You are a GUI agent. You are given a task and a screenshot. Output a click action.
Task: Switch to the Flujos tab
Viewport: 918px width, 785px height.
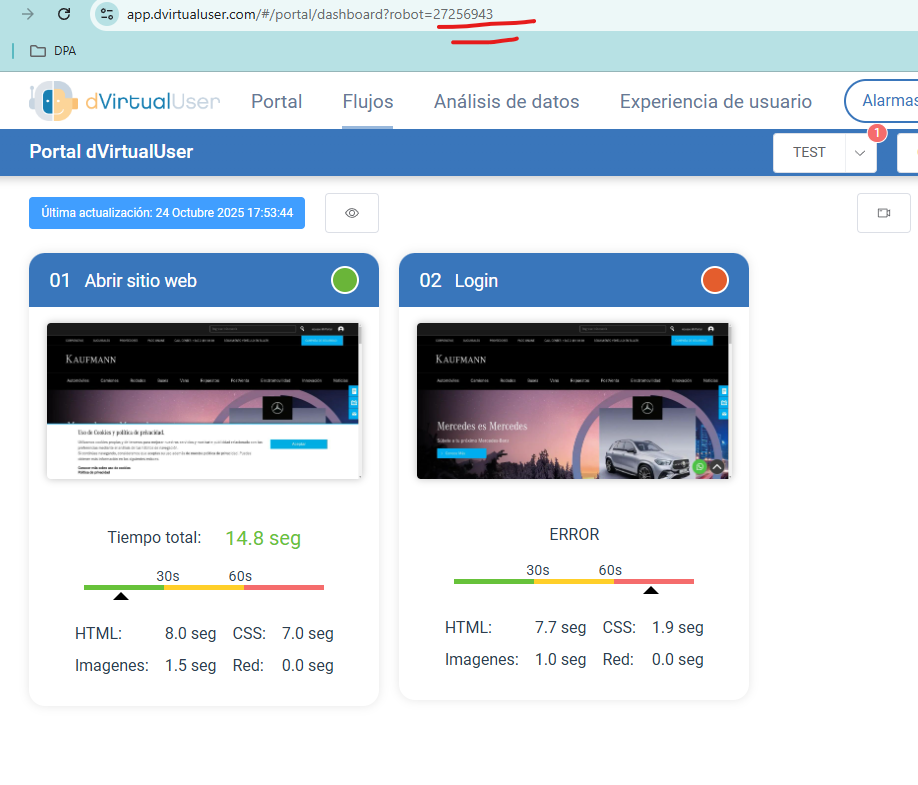(x=368, y=101)
